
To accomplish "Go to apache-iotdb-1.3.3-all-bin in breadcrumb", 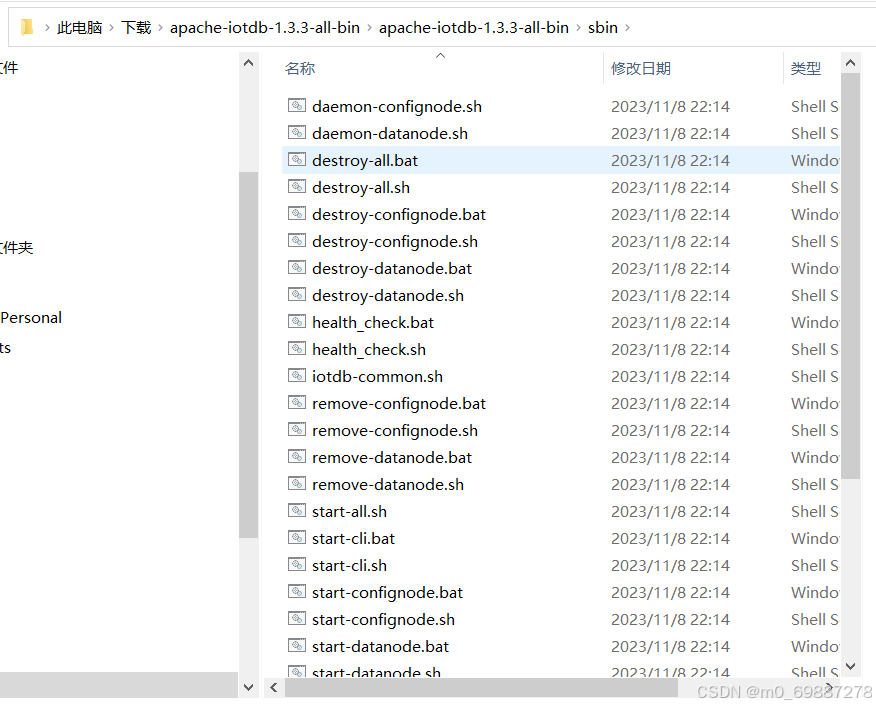I will coord(264,27).
